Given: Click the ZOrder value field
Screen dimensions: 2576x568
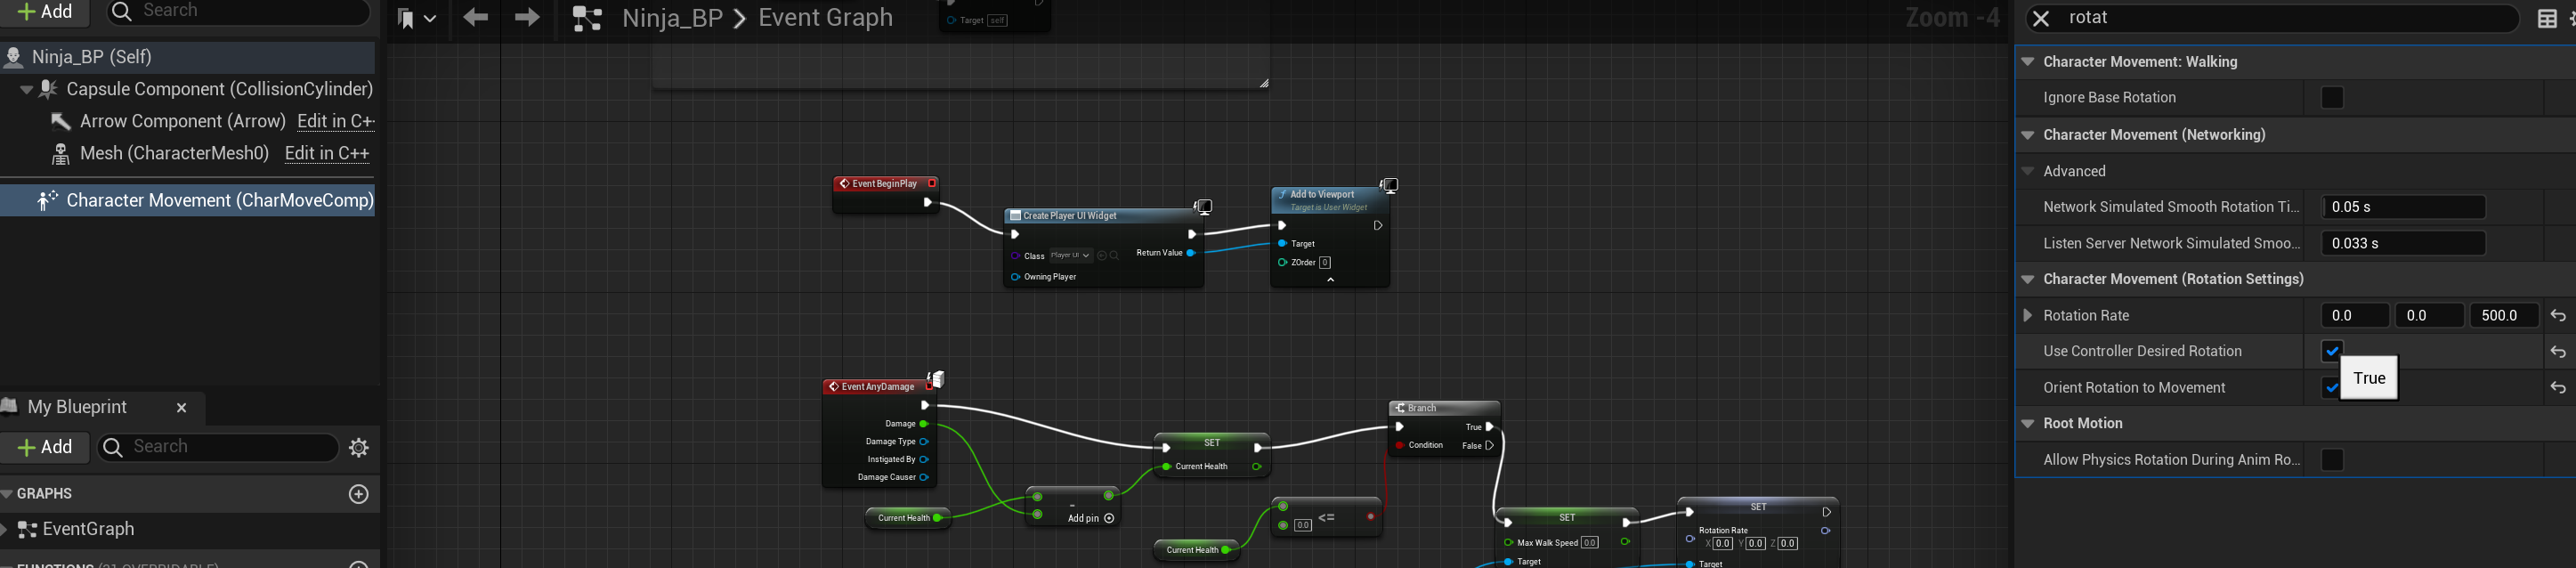Looking at the screenshot, I should tap(1325, 263).
